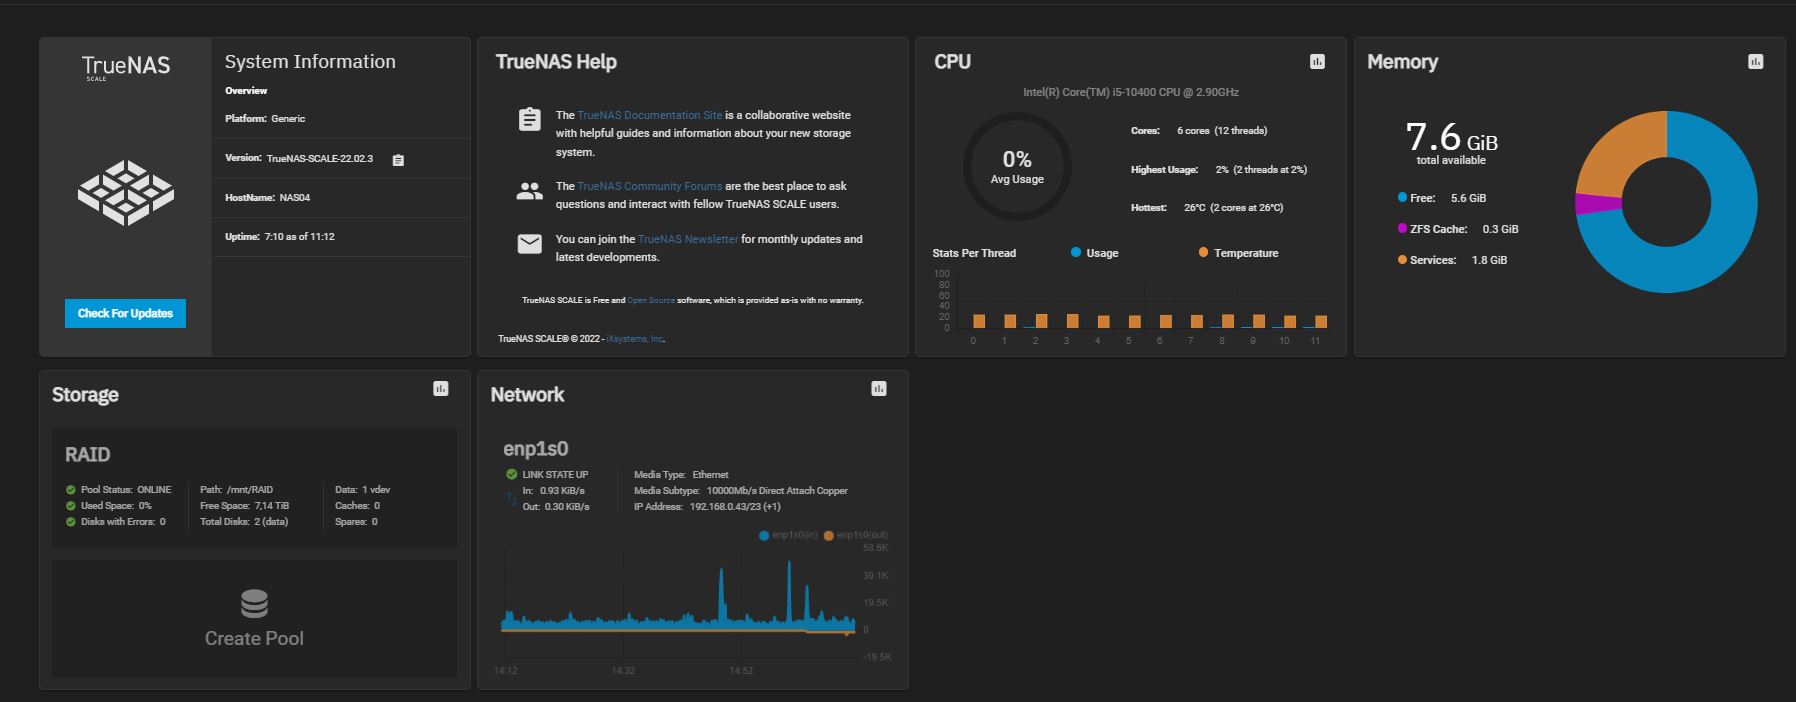Click the Intel Core i5-10400 CPU model text
Image resolution: width=1796 pixels, height=702 pixels.
(x=1131, y=92)
